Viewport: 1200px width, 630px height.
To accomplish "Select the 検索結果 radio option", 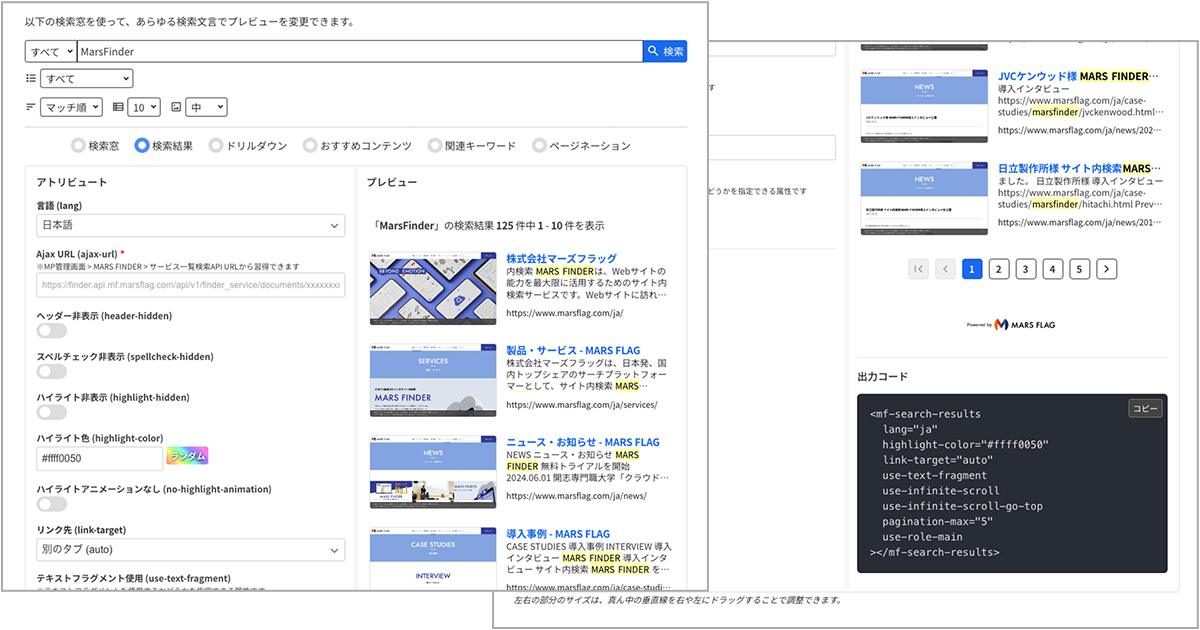I will tap(142, 146).
